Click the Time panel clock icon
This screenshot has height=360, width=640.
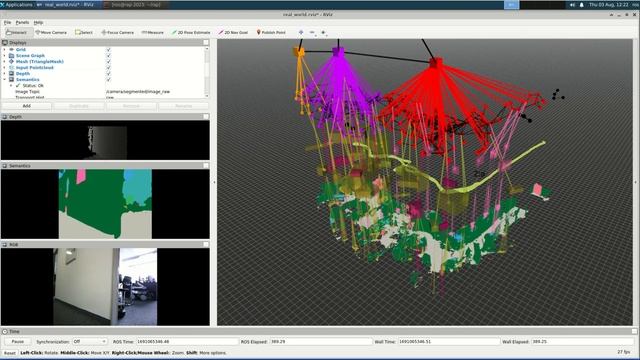pos(5,331)
